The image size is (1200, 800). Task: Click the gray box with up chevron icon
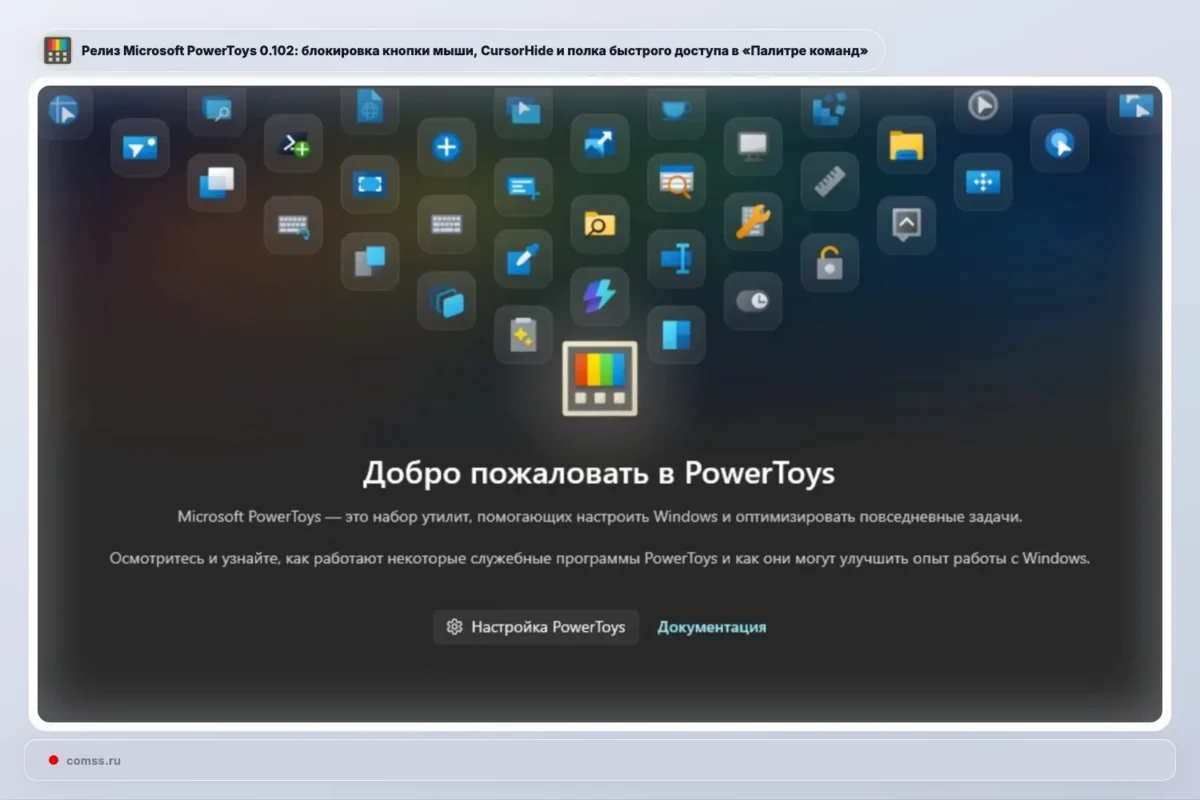click(x=906, y=224)
